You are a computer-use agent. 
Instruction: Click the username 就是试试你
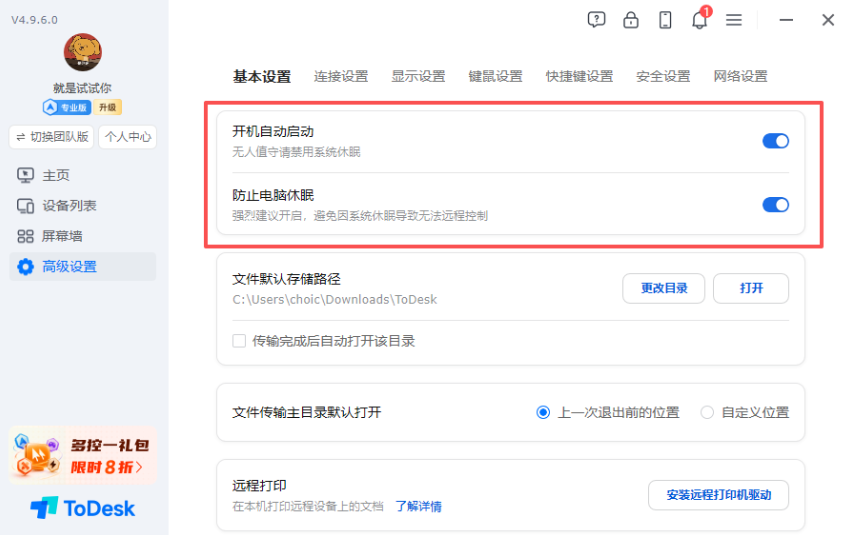click(x=83, y=88)
